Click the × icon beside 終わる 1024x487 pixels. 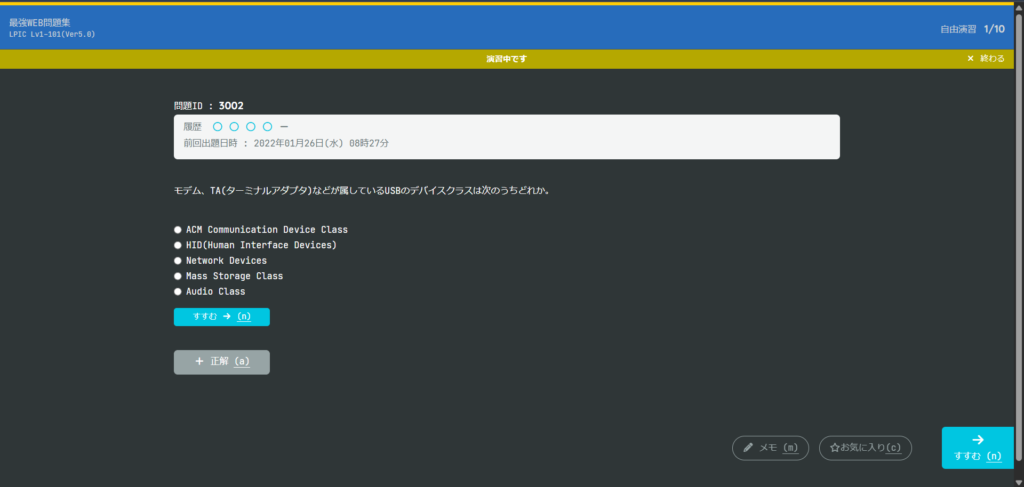click(x=970, y=59)
